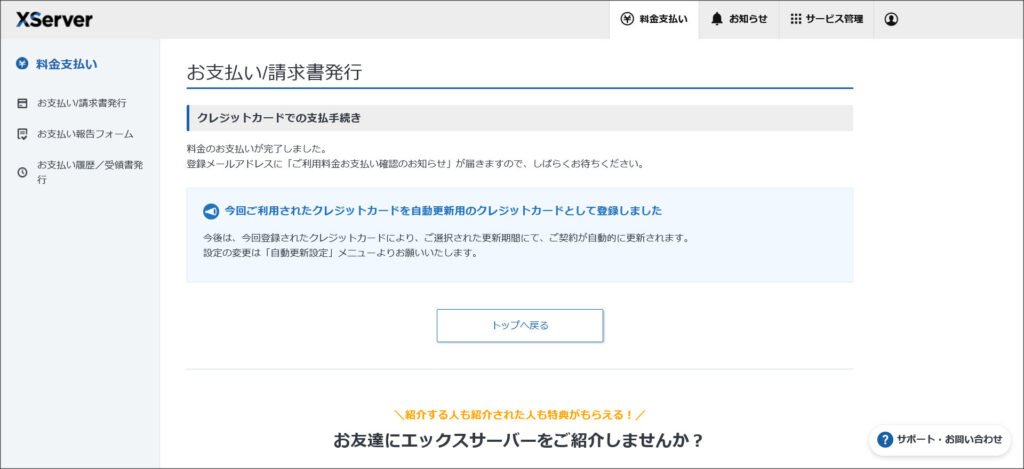Viewport: 1024px width, 469px height.
Task: Click the XServer logo
Action: point(54,20)
